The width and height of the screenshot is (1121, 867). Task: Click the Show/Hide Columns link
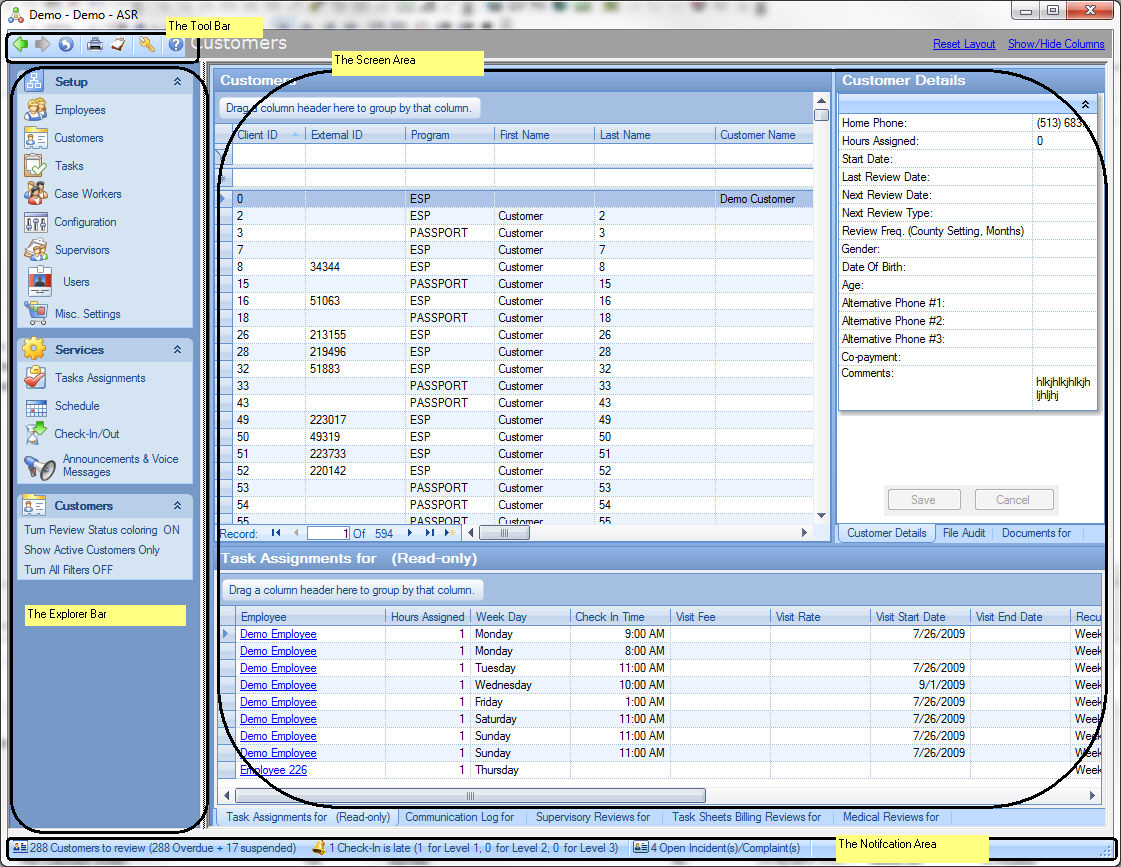(x=1056, y=44)
